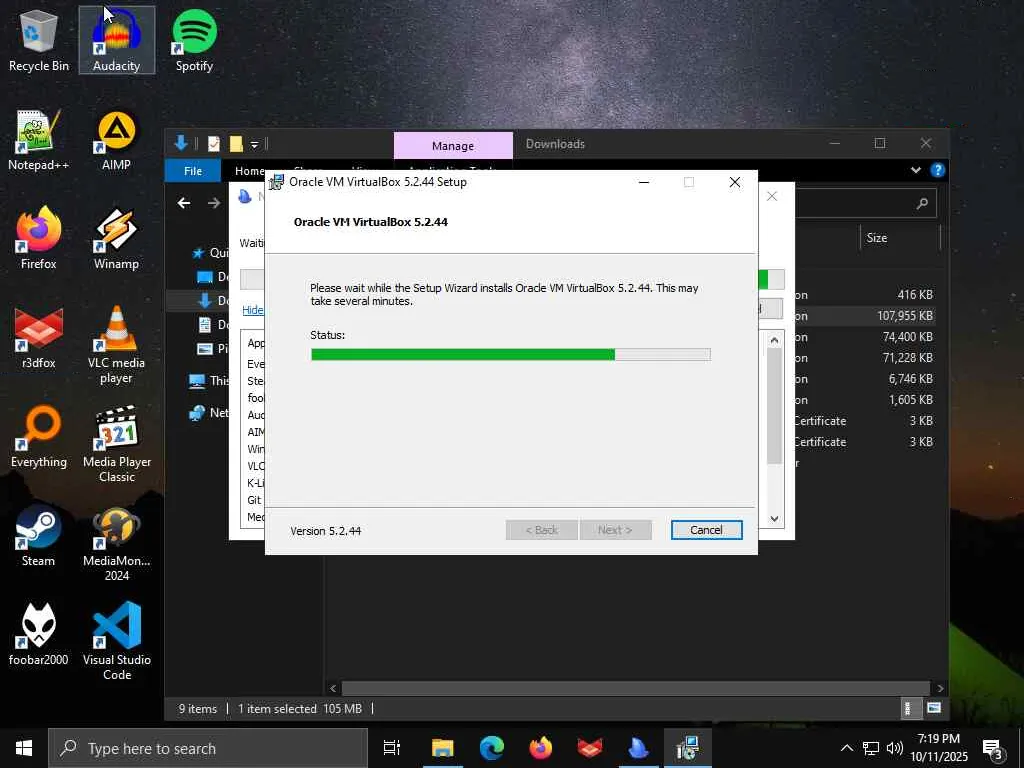Select the VLC media player desktop icon

[x=116, y=345]
